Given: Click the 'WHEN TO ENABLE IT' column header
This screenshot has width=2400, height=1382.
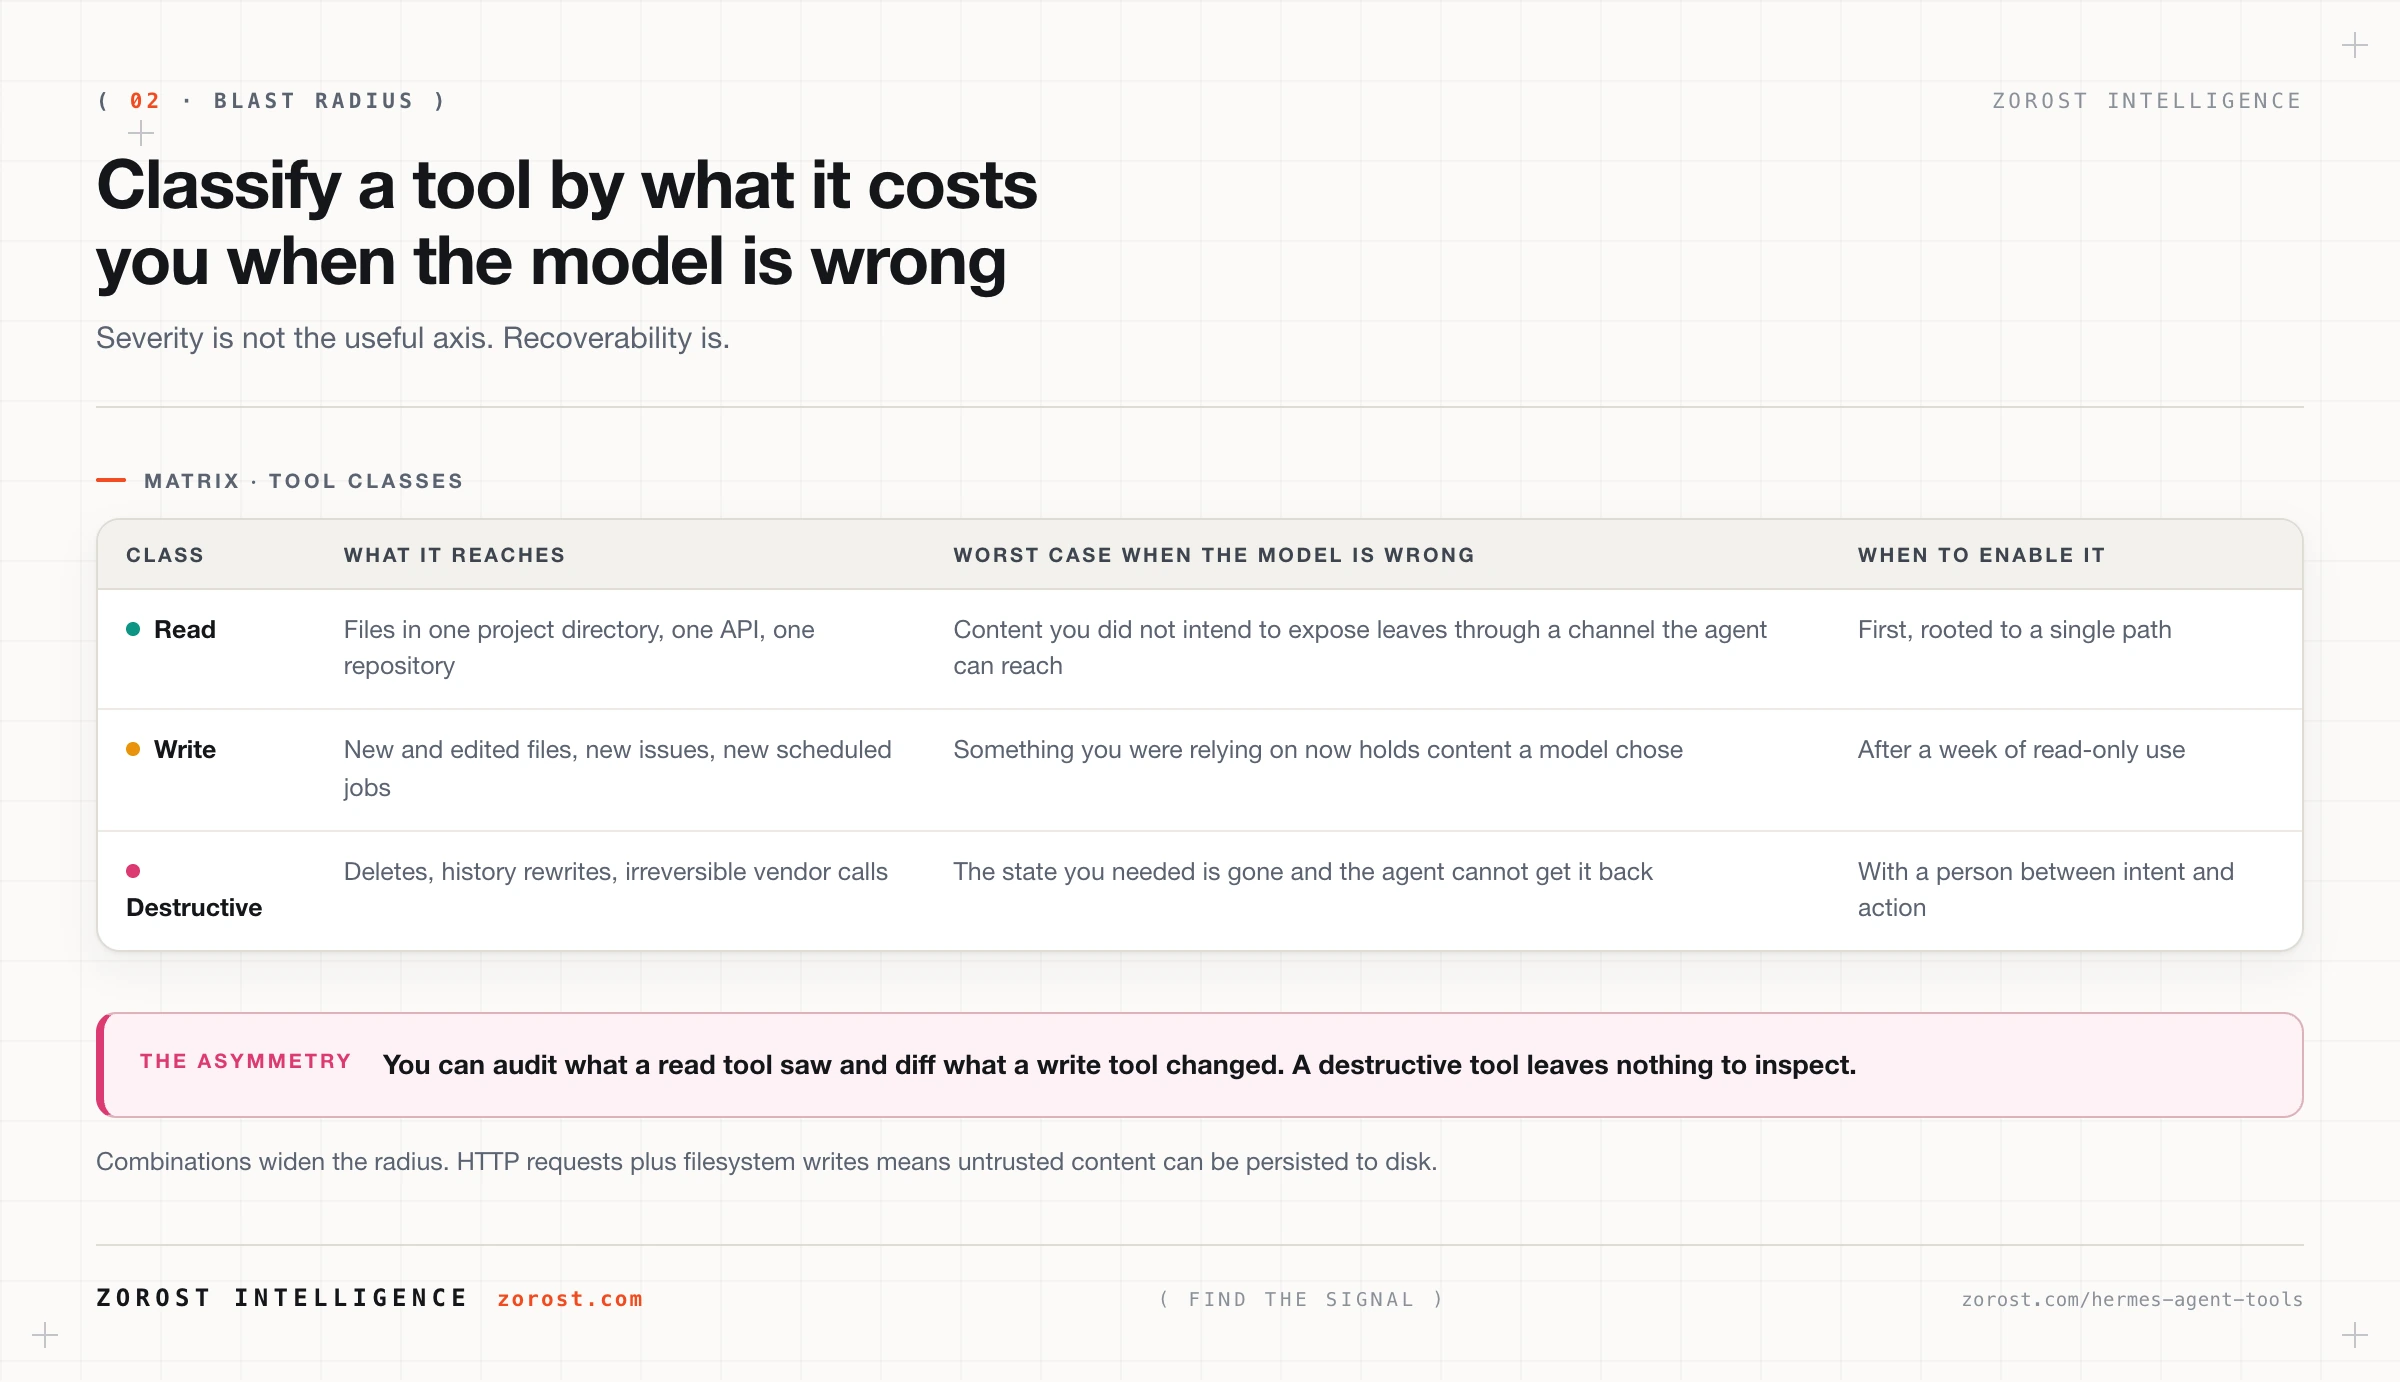Looking at the screenshot, I should (x=1981, y=555).
